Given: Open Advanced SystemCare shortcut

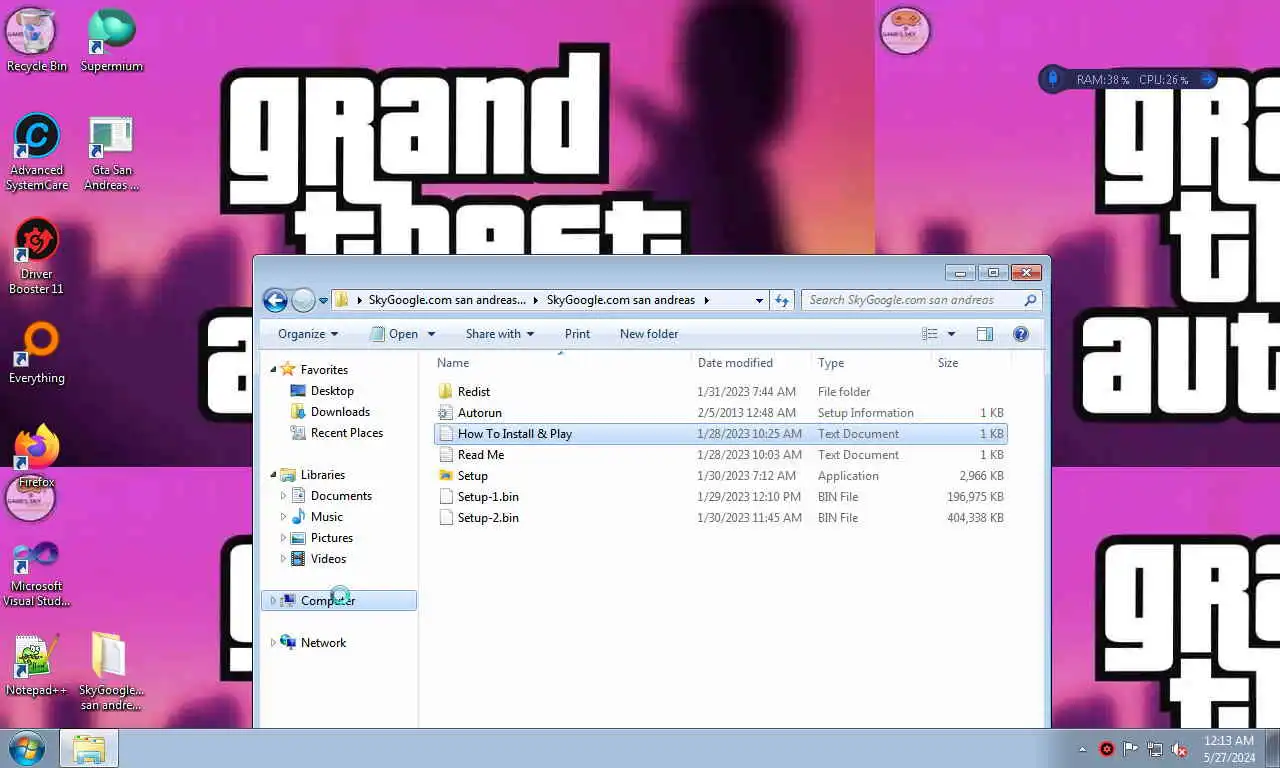Looking at the screenshot, I should click(37, 152).
